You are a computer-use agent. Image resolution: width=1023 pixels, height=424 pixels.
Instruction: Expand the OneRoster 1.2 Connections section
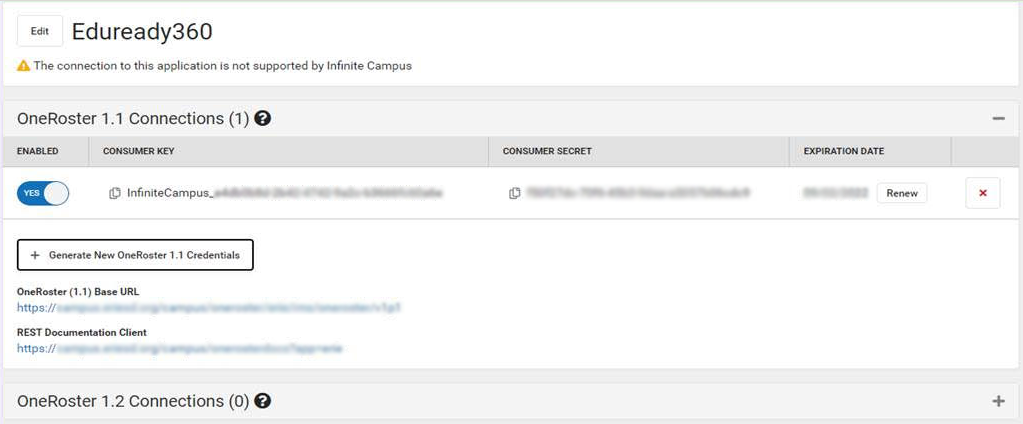(x=998, y=401)
